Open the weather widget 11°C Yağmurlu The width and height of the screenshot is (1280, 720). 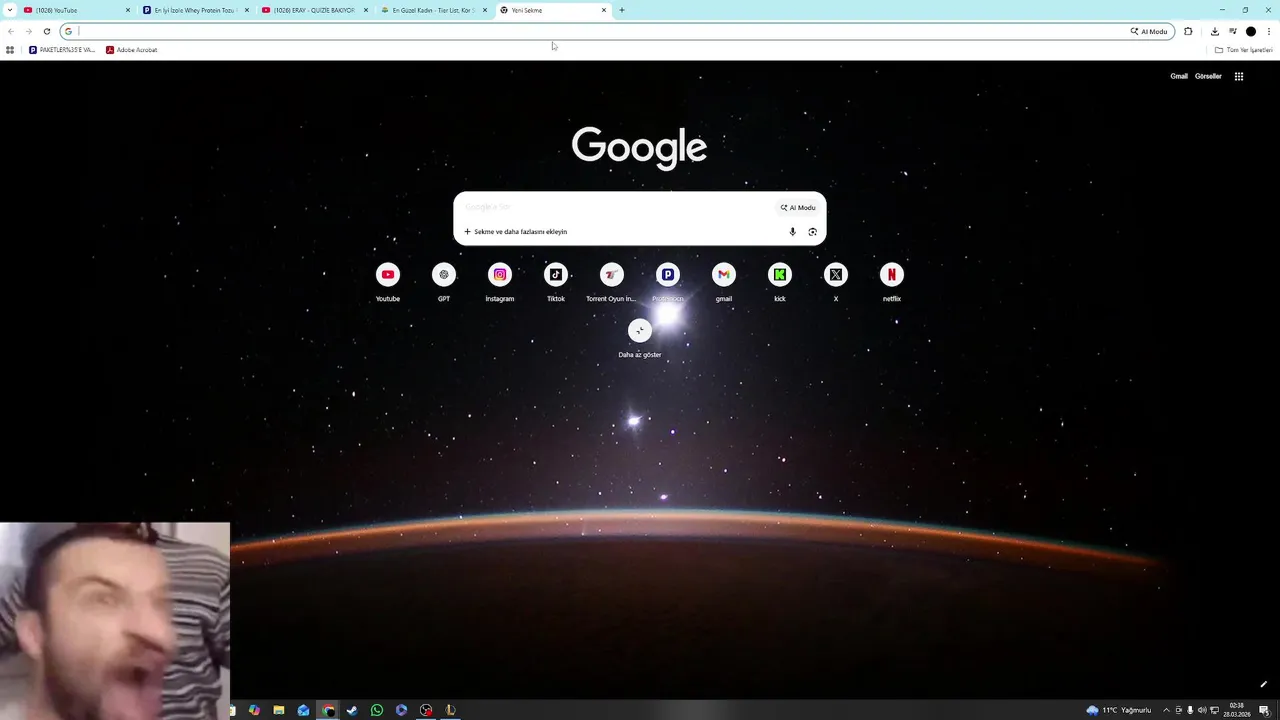coord(1119,710)
